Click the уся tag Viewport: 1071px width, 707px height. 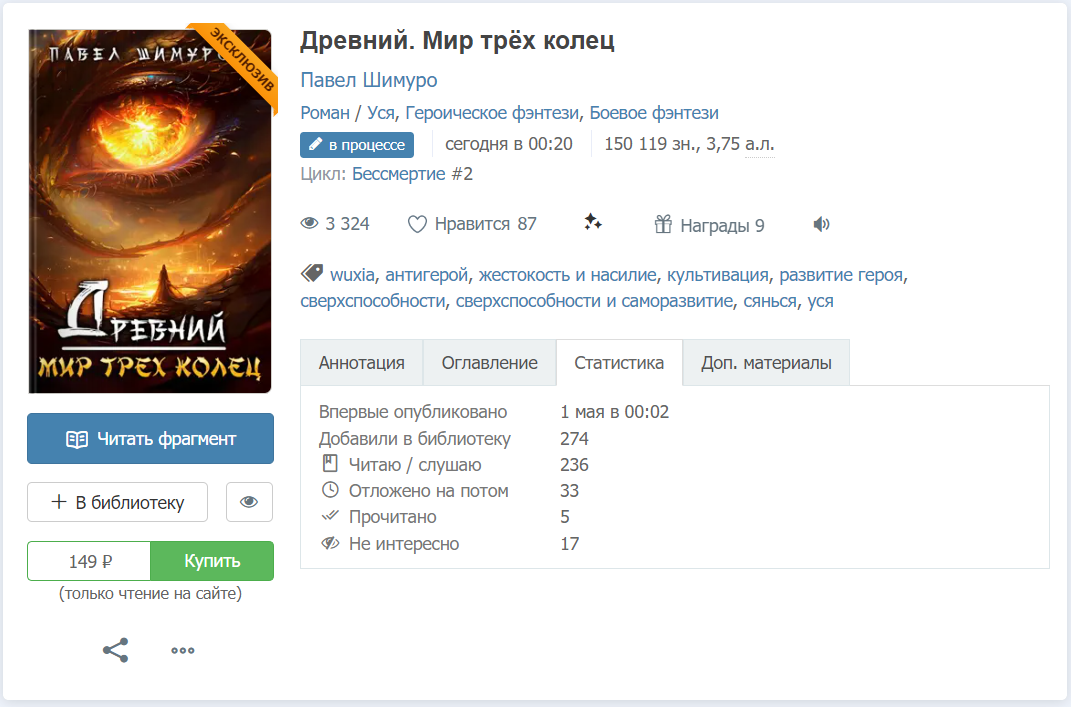click(x=820, y=301)
